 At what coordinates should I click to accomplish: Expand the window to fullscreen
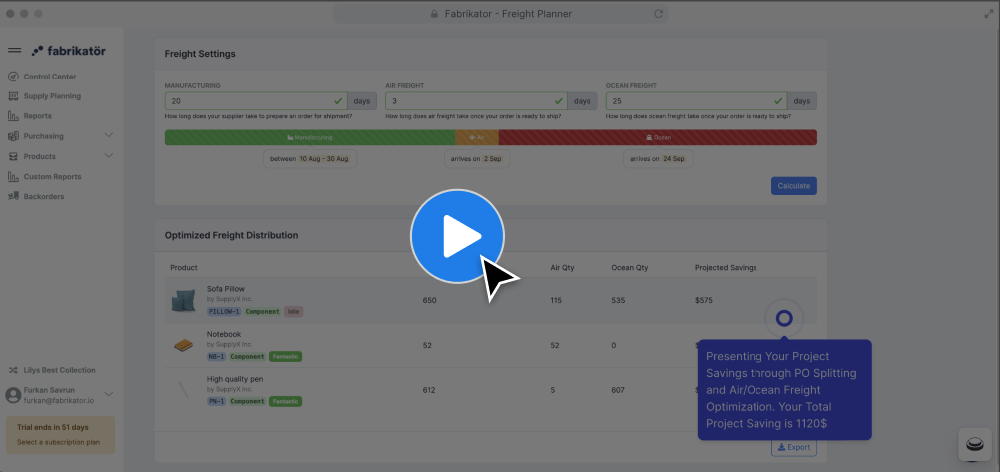pos(989,13)
